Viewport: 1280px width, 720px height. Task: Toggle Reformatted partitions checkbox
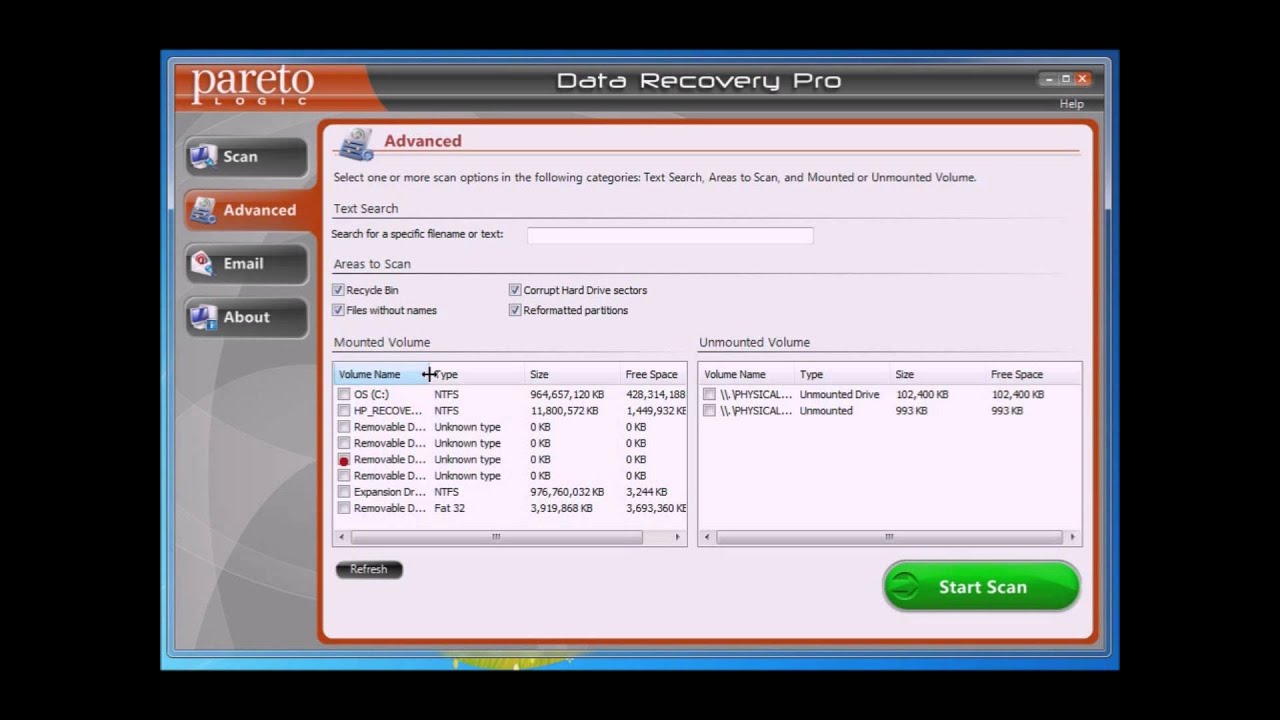[515, 310]
